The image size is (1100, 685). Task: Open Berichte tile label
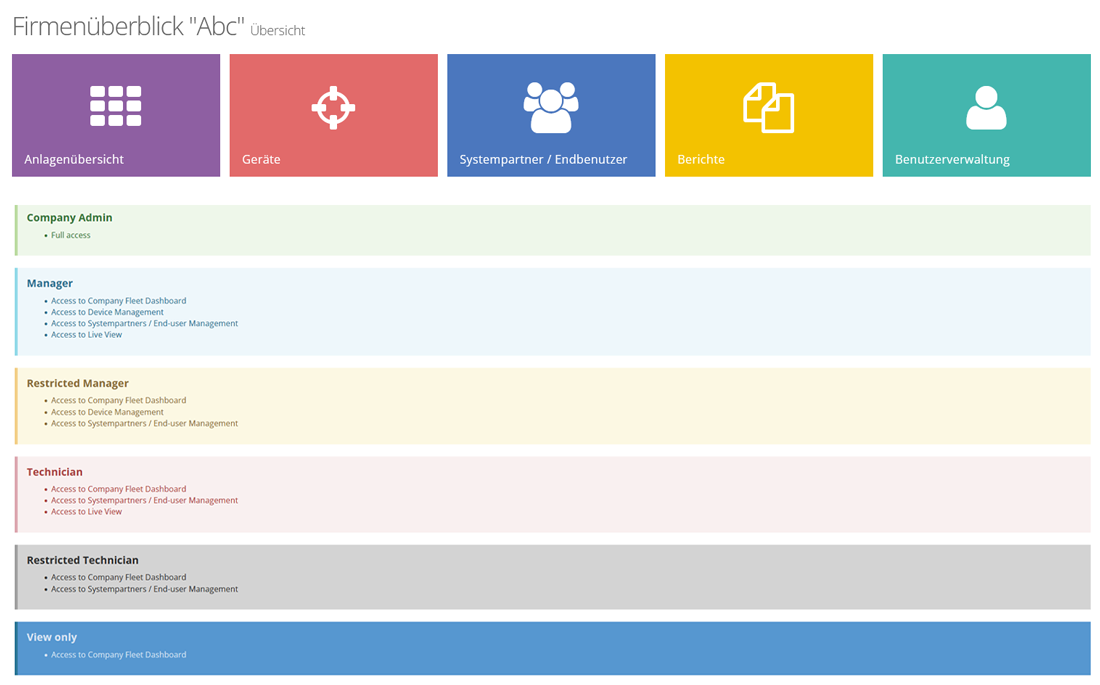click(x=701, y=159)
